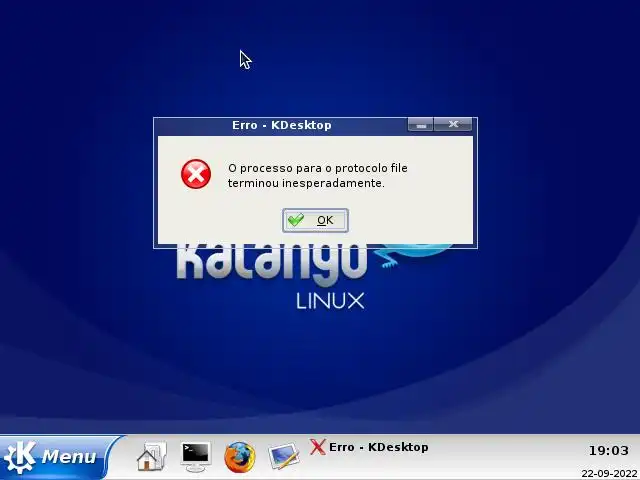Viewport: 640px width, 480px height.
Task: Open the Home folder icon
Action: (151, 456)
